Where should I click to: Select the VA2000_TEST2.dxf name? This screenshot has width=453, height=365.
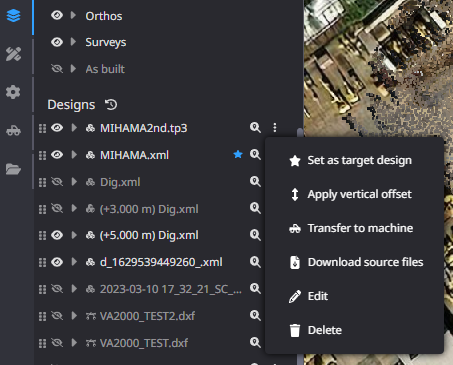(x=147, y=316)
